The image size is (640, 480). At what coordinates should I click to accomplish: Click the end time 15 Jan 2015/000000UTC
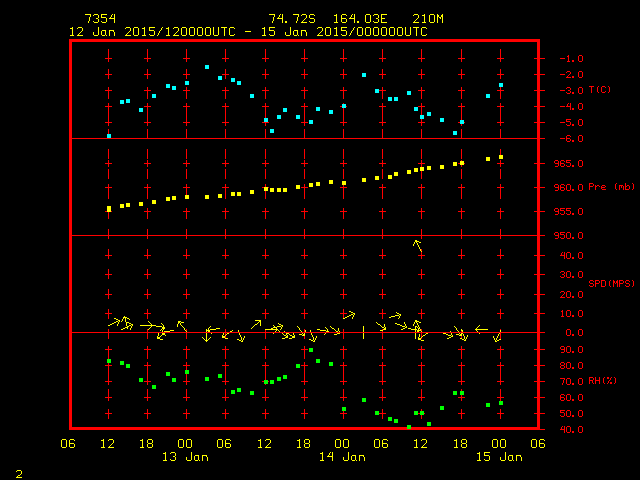point(342,32)
